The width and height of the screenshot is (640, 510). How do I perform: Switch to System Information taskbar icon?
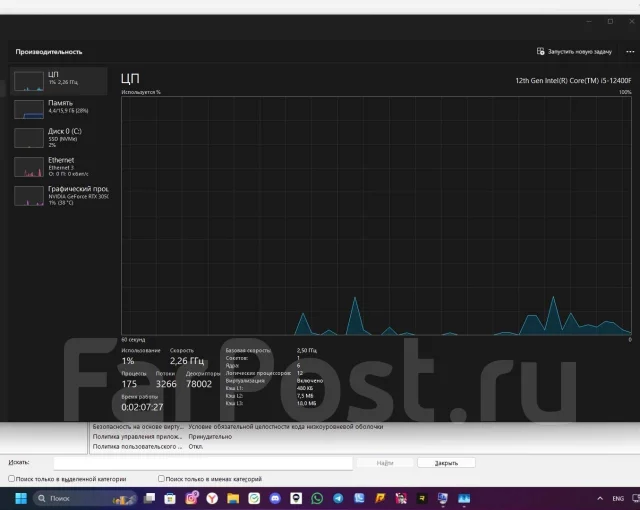(x=443, y=498)
